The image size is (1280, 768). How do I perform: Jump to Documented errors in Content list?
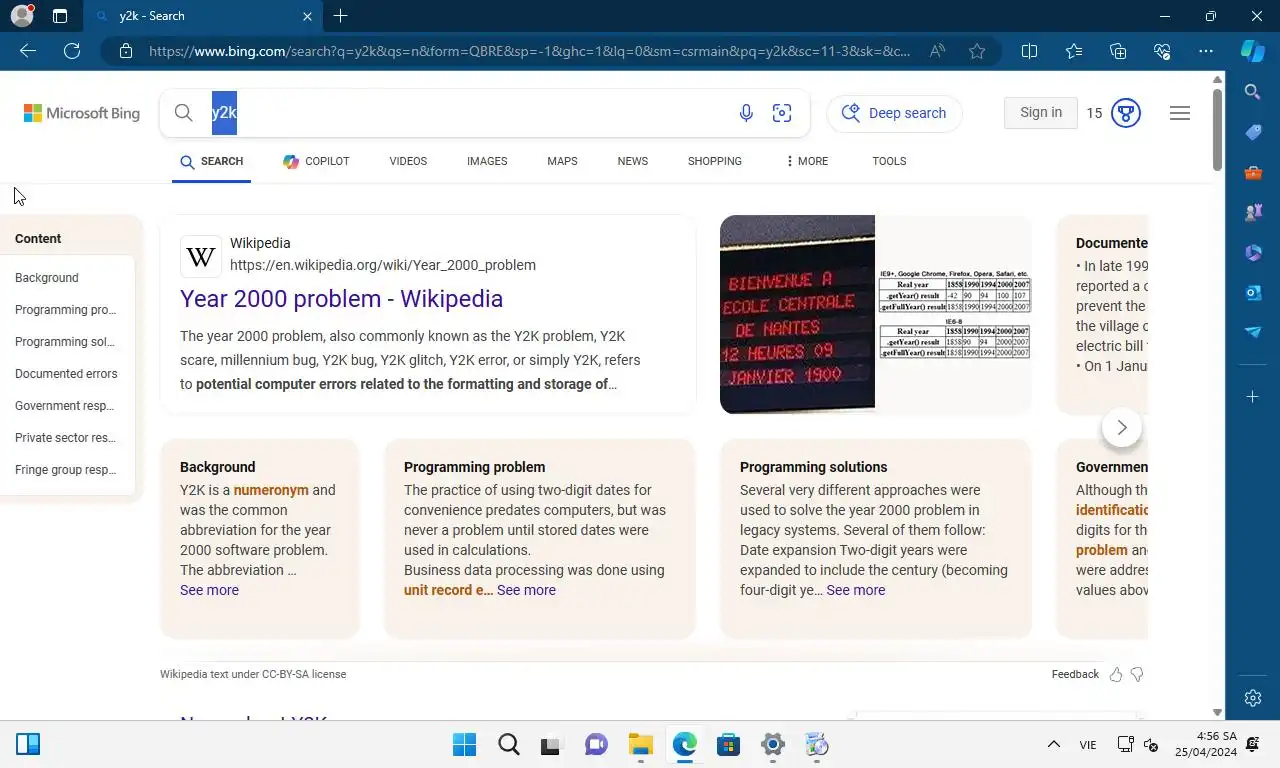[x=66, y=374]
